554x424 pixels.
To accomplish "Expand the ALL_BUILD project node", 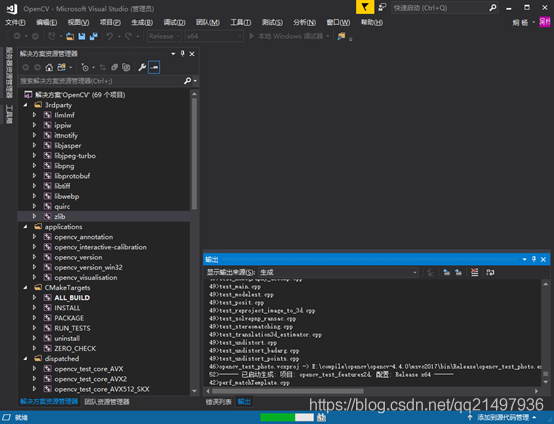I will click(x=34, y=298).
